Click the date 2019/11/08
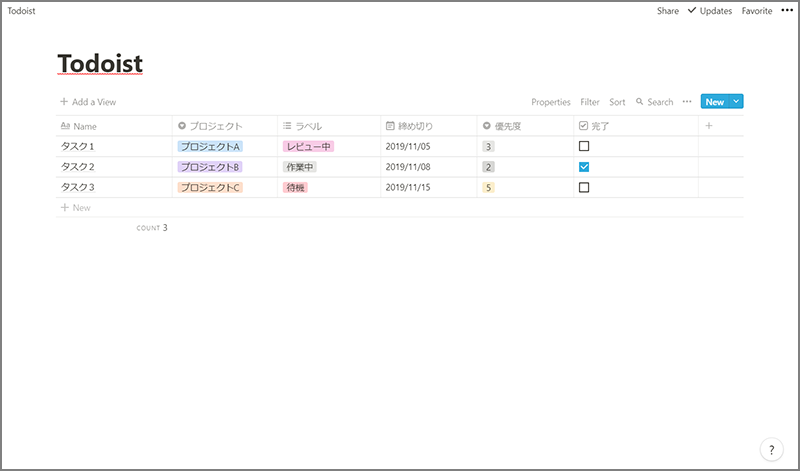 click(408, 167)
